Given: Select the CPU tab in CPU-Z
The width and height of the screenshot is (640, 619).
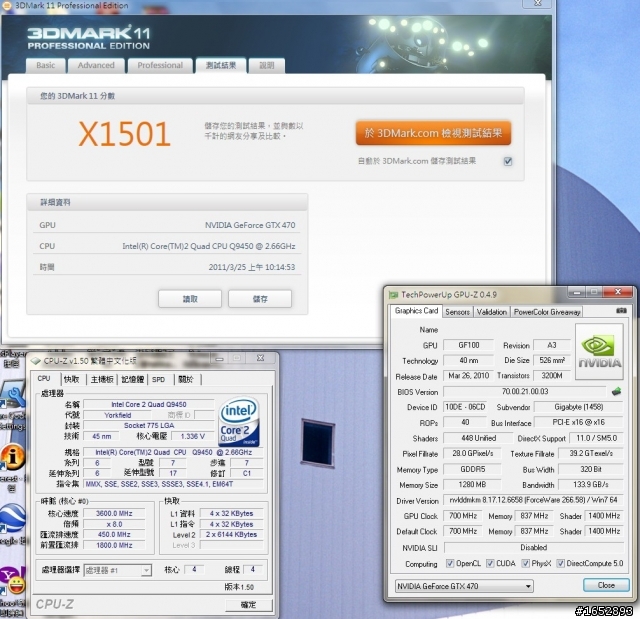Looking at the screenshot, I should point(44,379).
